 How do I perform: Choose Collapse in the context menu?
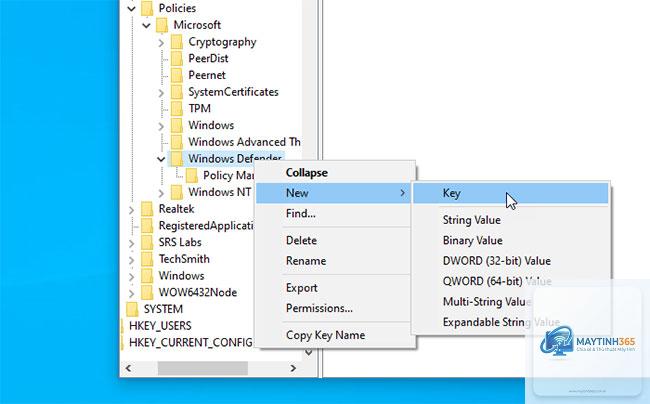point(335,172)
